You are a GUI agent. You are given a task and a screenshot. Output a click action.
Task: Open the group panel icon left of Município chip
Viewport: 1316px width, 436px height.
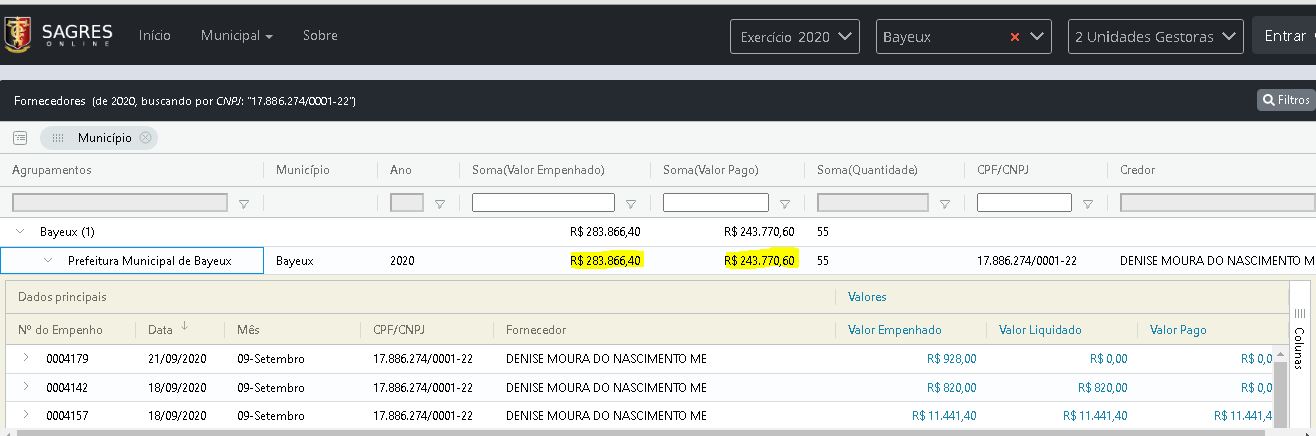click(x=19, y=138)
